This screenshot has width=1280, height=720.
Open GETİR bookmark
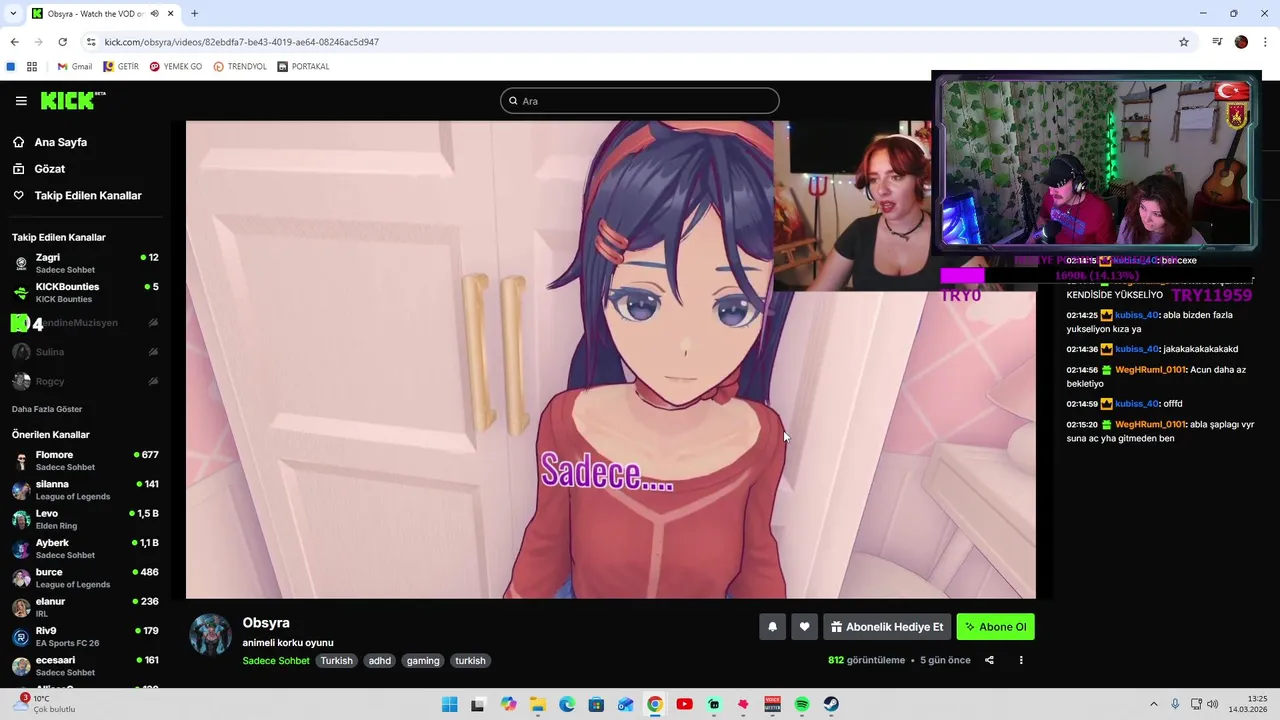(x=121, y=67)
